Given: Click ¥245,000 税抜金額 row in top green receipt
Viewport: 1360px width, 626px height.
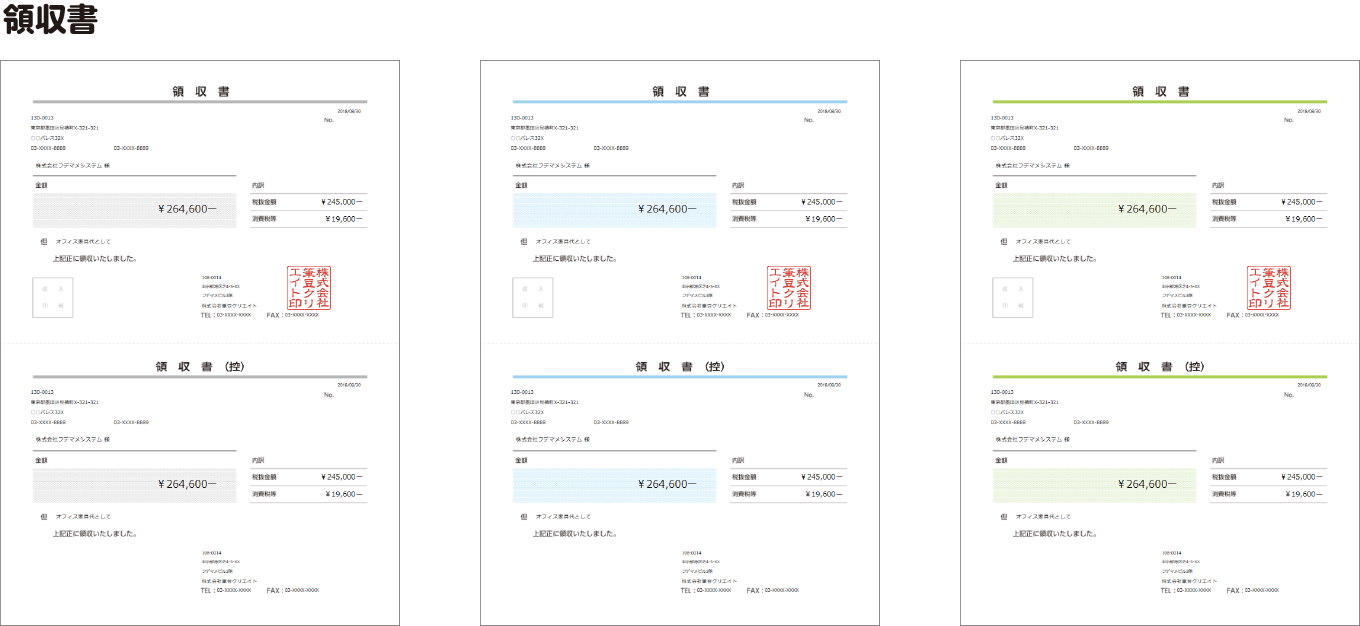Looking at the screenshot, I should [1268, 201].
